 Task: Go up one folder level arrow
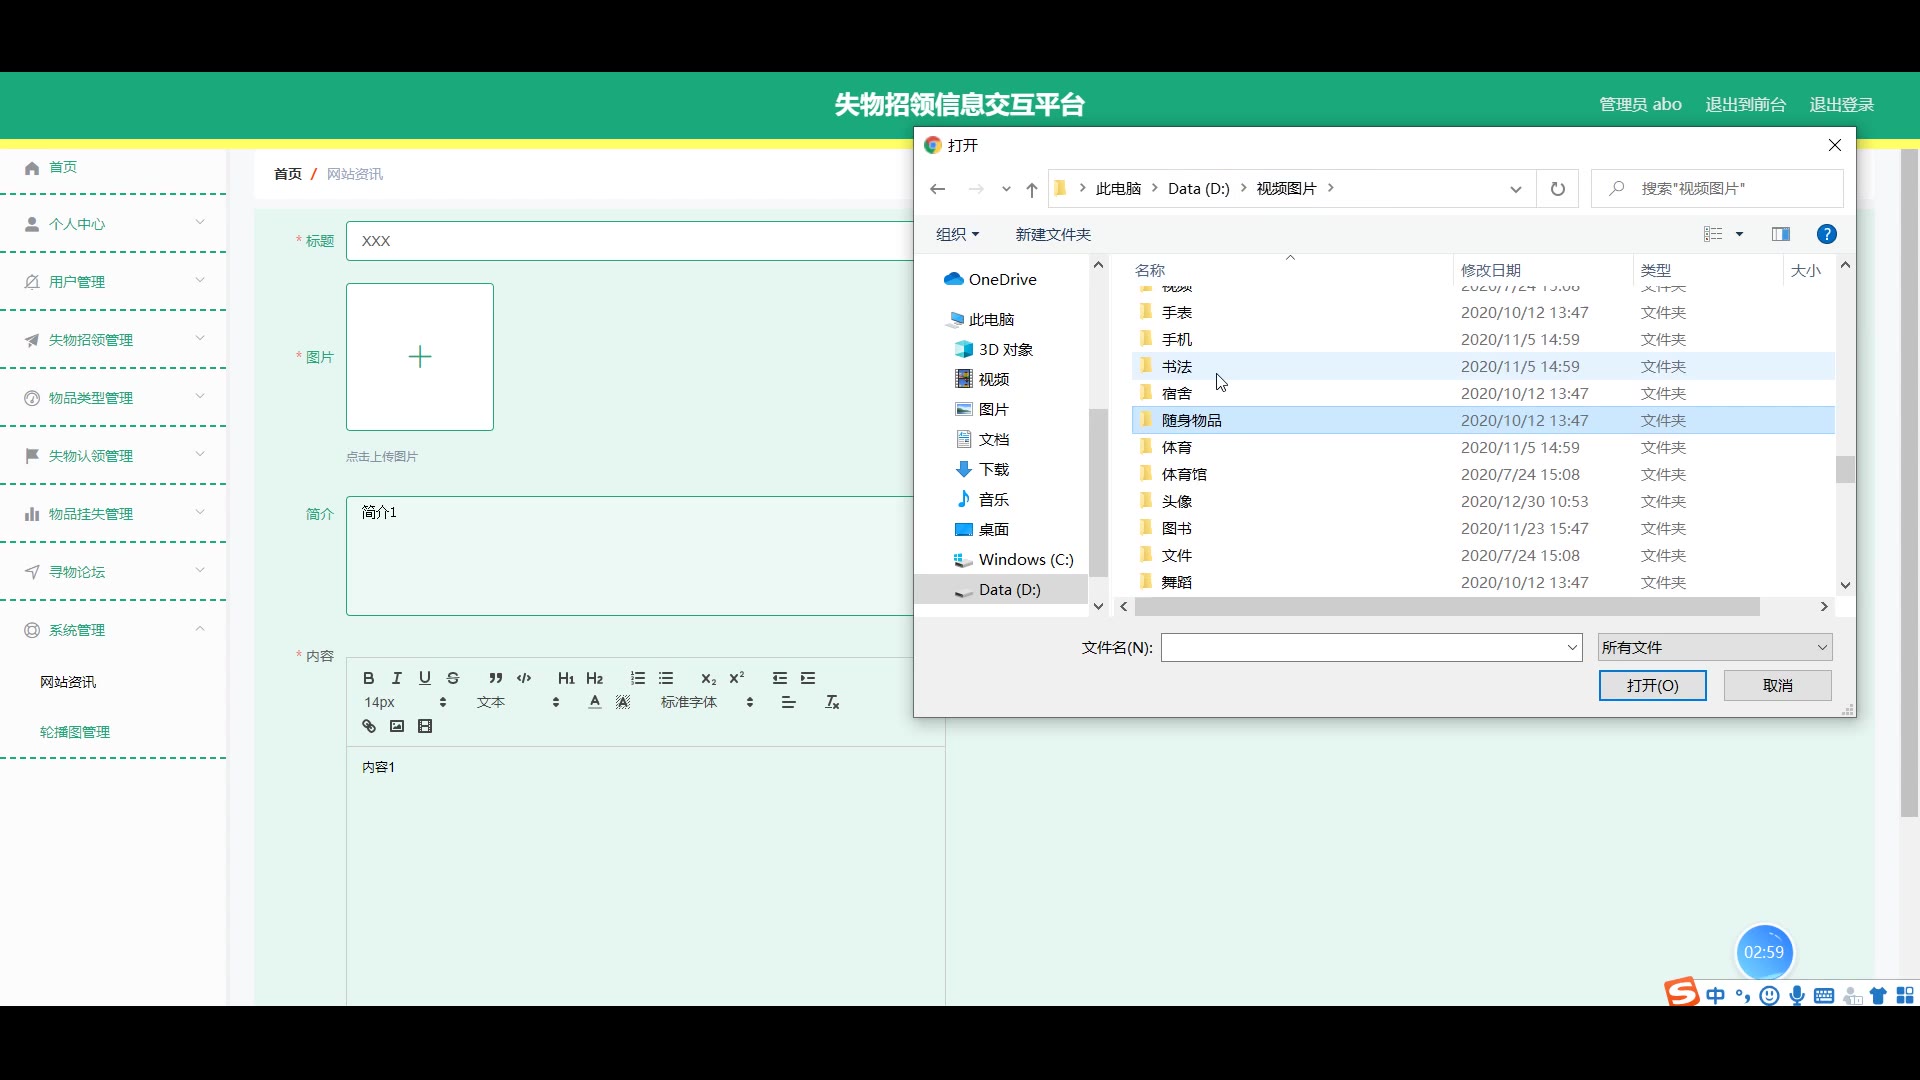(1031, 189)
